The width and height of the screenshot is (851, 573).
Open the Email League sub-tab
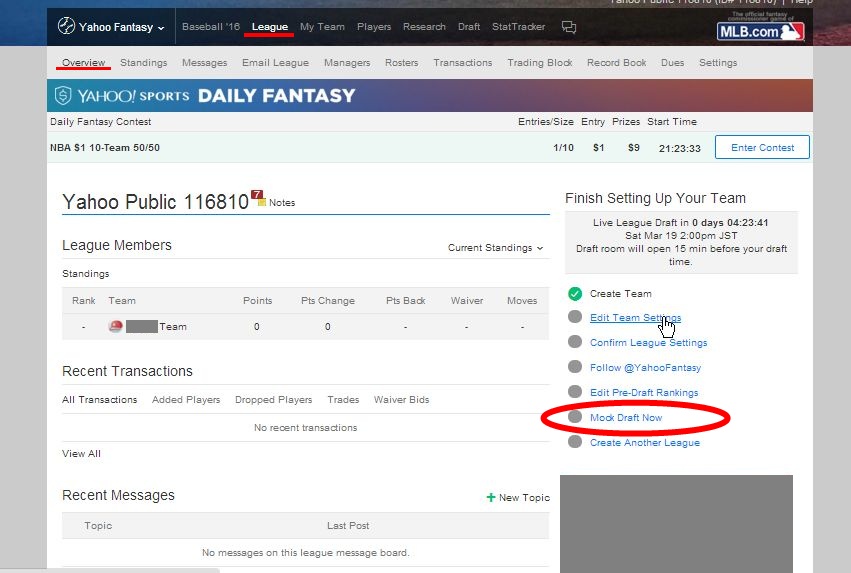(275, 62)
